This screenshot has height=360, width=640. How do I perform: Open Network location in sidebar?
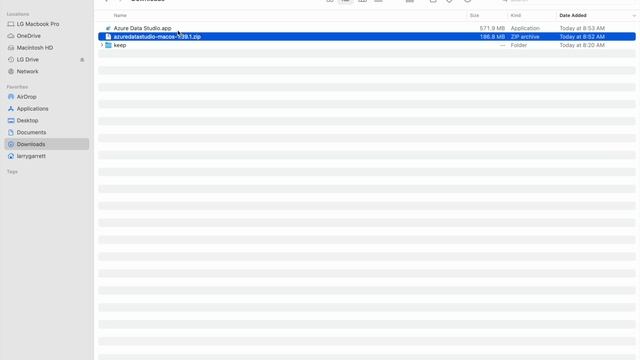(27, 71)
